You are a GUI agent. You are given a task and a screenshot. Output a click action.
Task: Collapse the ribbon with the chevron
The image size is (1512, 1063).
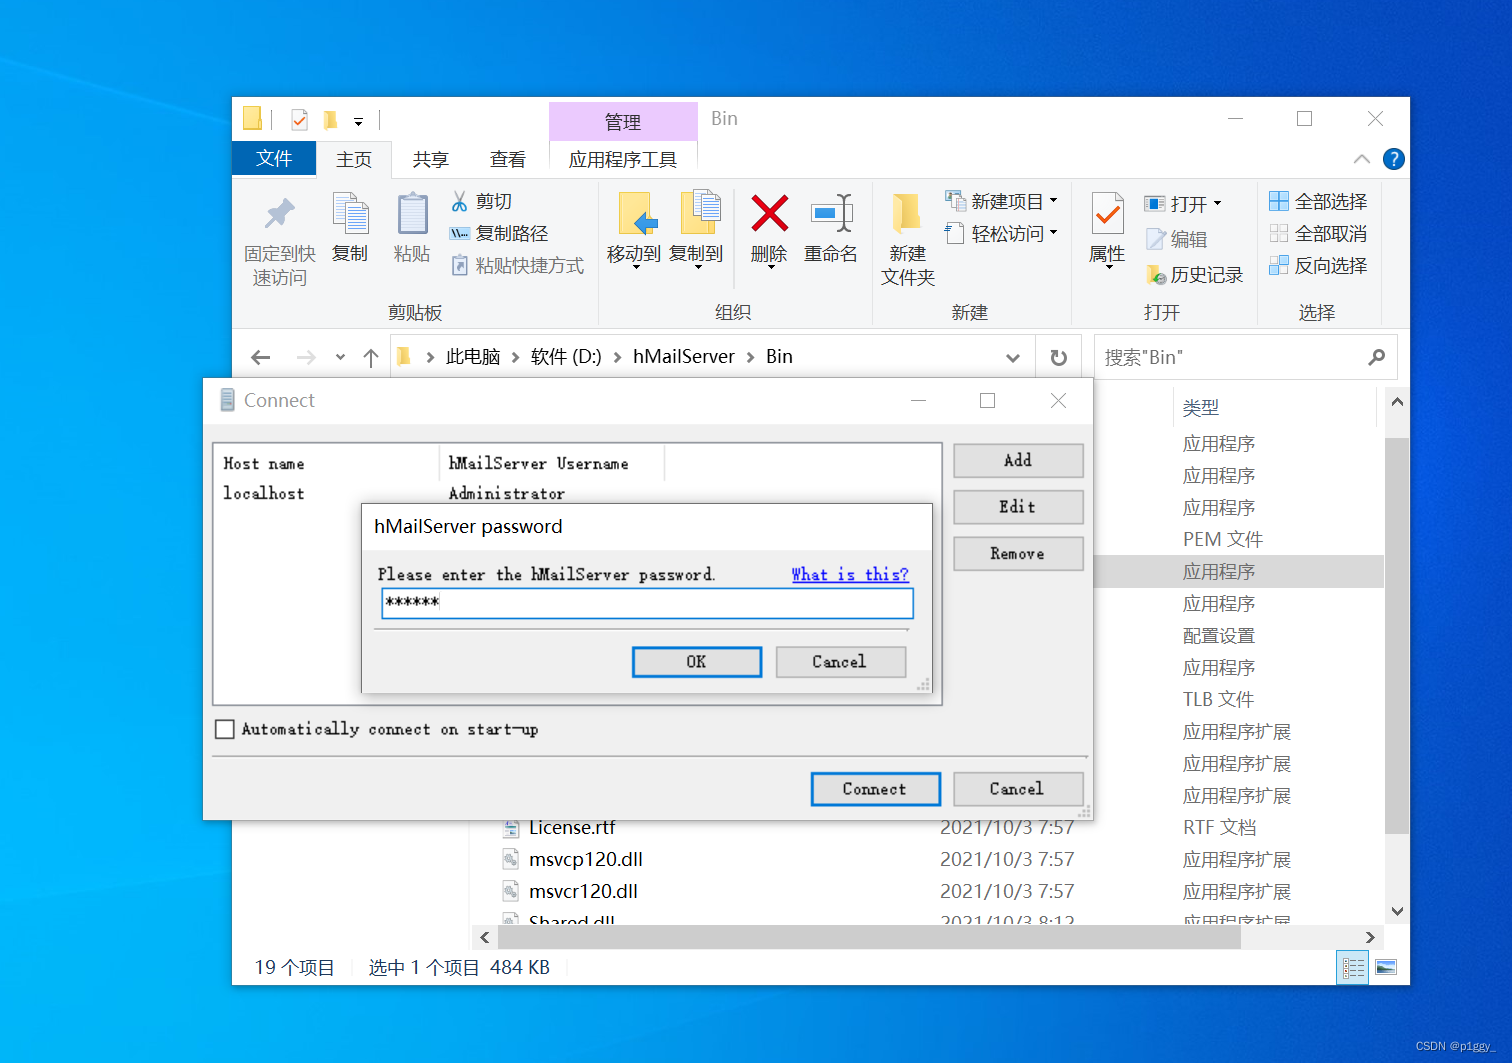point(1361,159)
